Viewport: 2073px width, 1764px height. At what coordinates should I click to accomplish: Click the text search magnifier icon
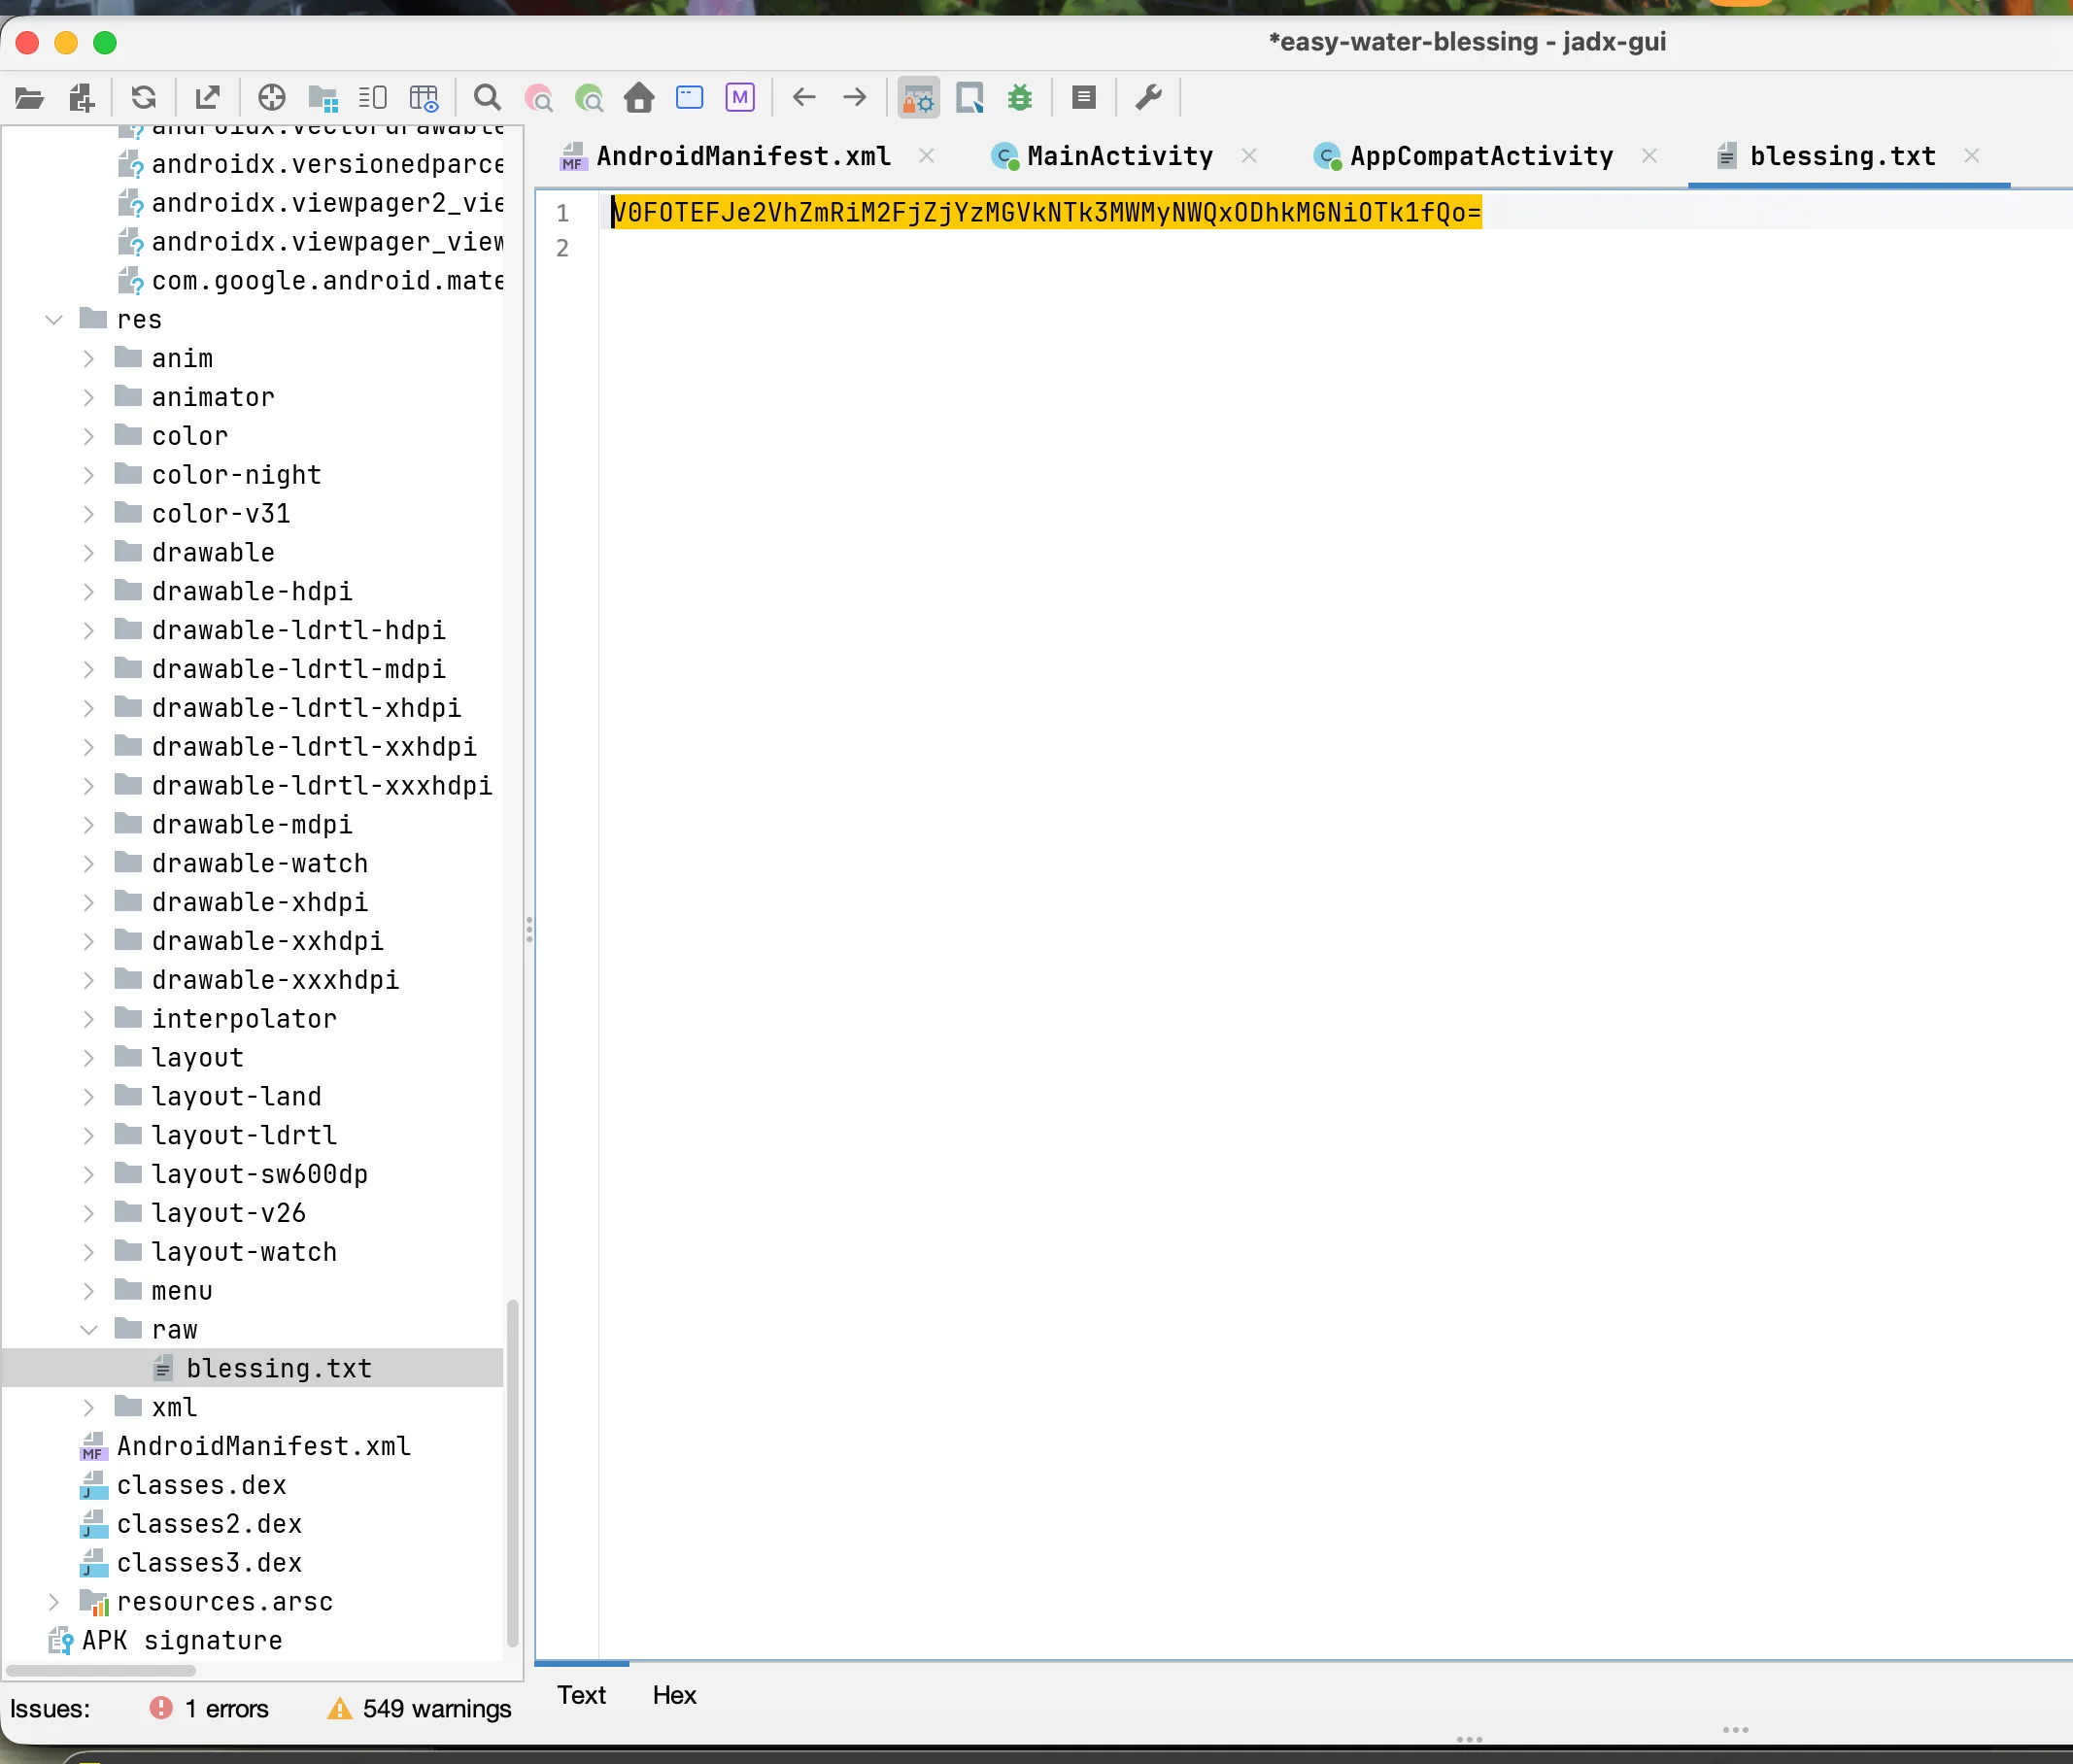click(487, 98)
